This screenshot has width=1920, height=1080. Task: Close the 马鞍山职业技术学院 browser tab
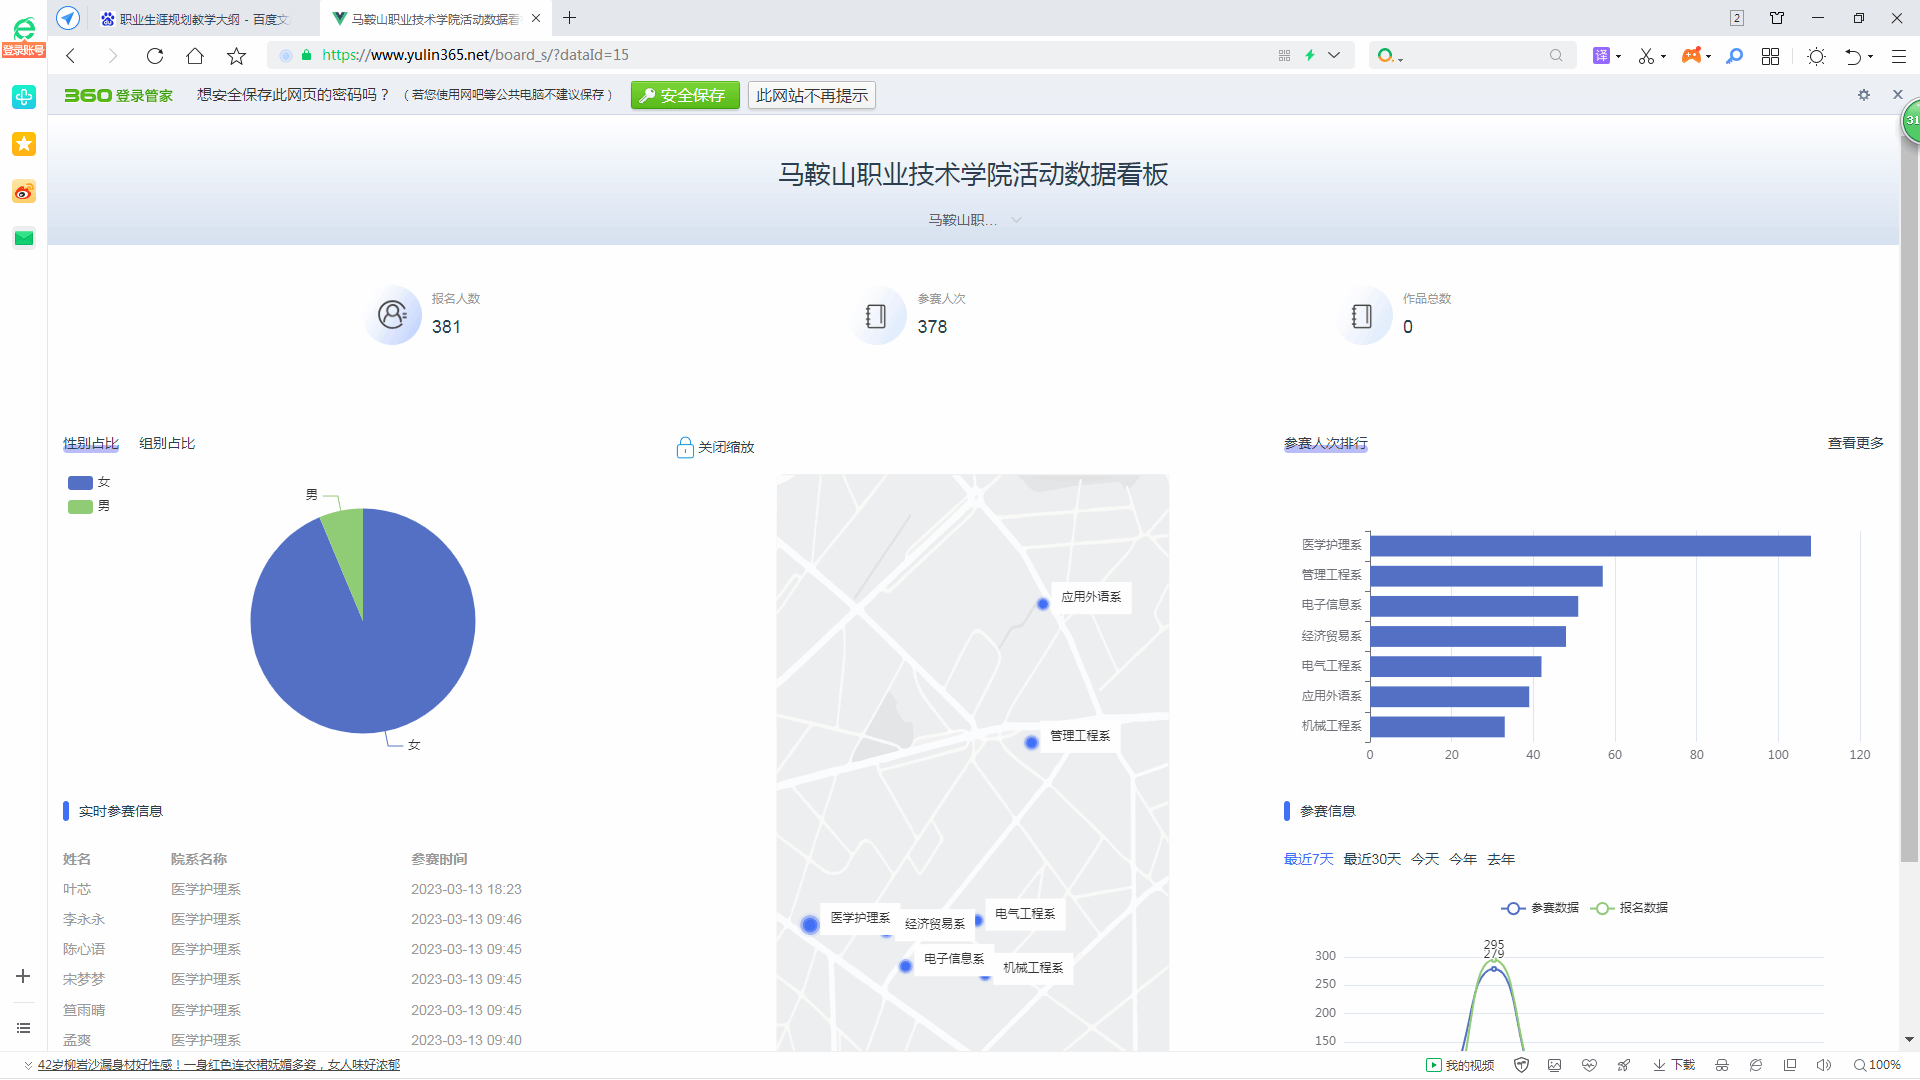pyautogui.click(x=536, y=18)
